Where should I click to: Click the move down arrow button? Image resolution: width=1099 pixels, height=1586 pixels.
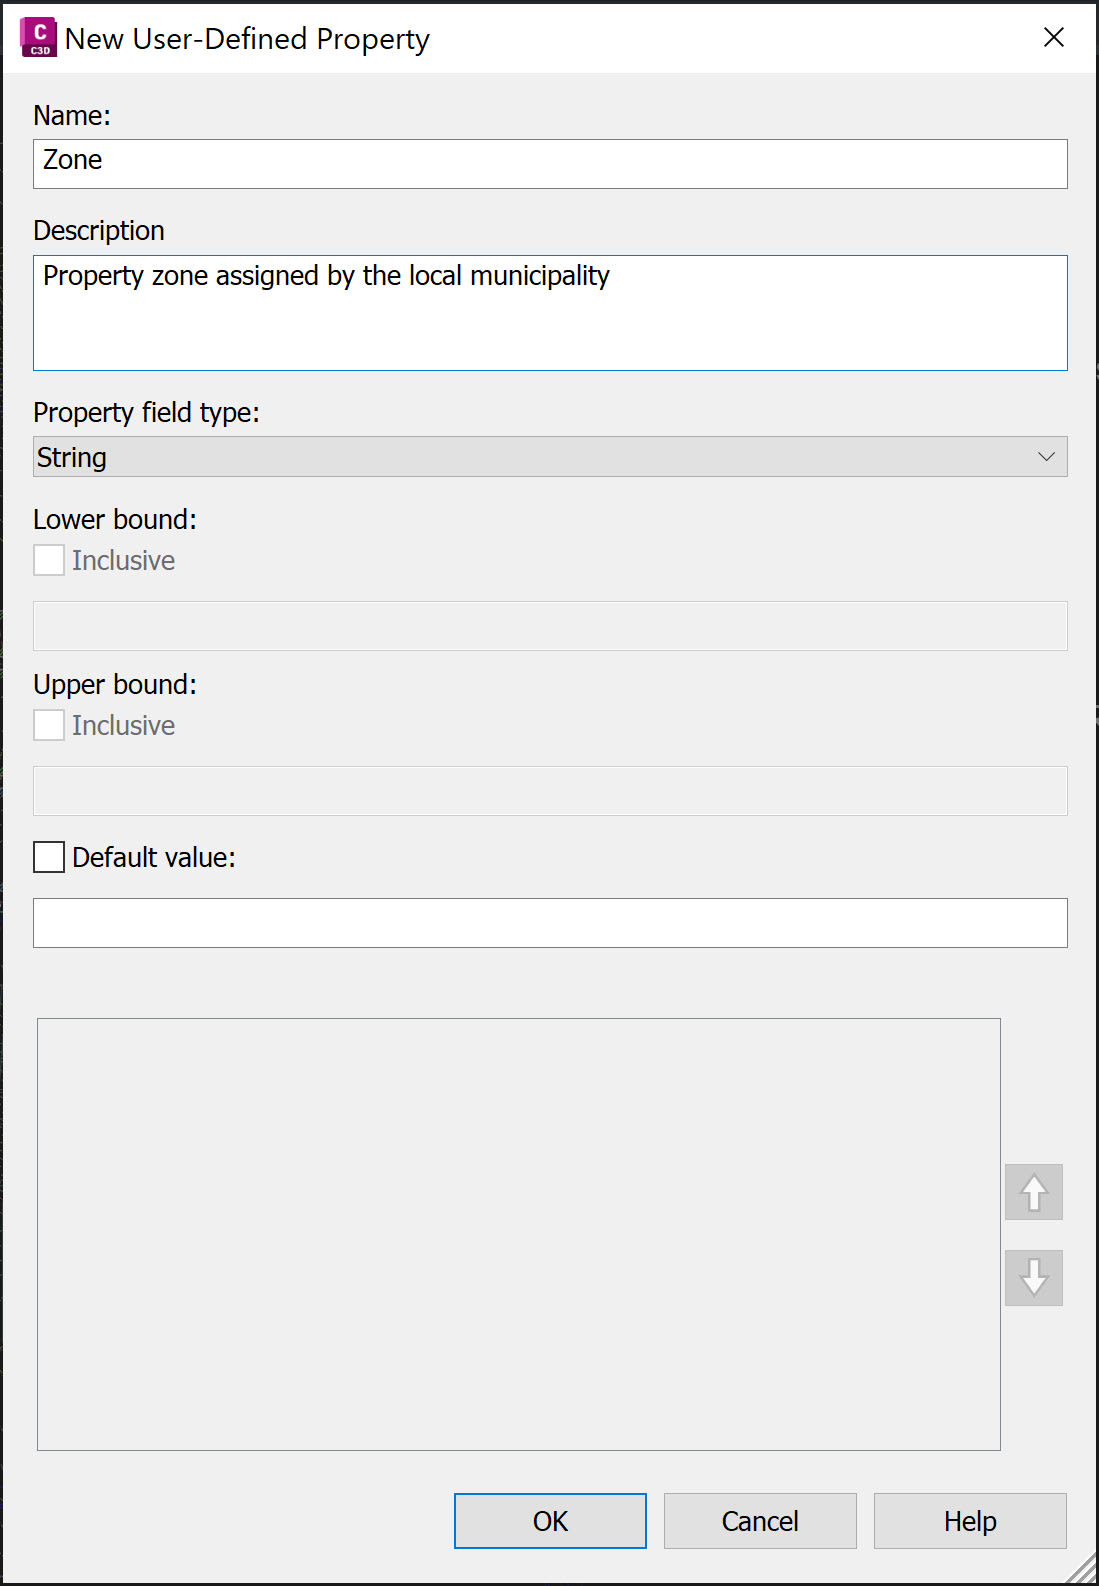click(x=1034, y=1278)
